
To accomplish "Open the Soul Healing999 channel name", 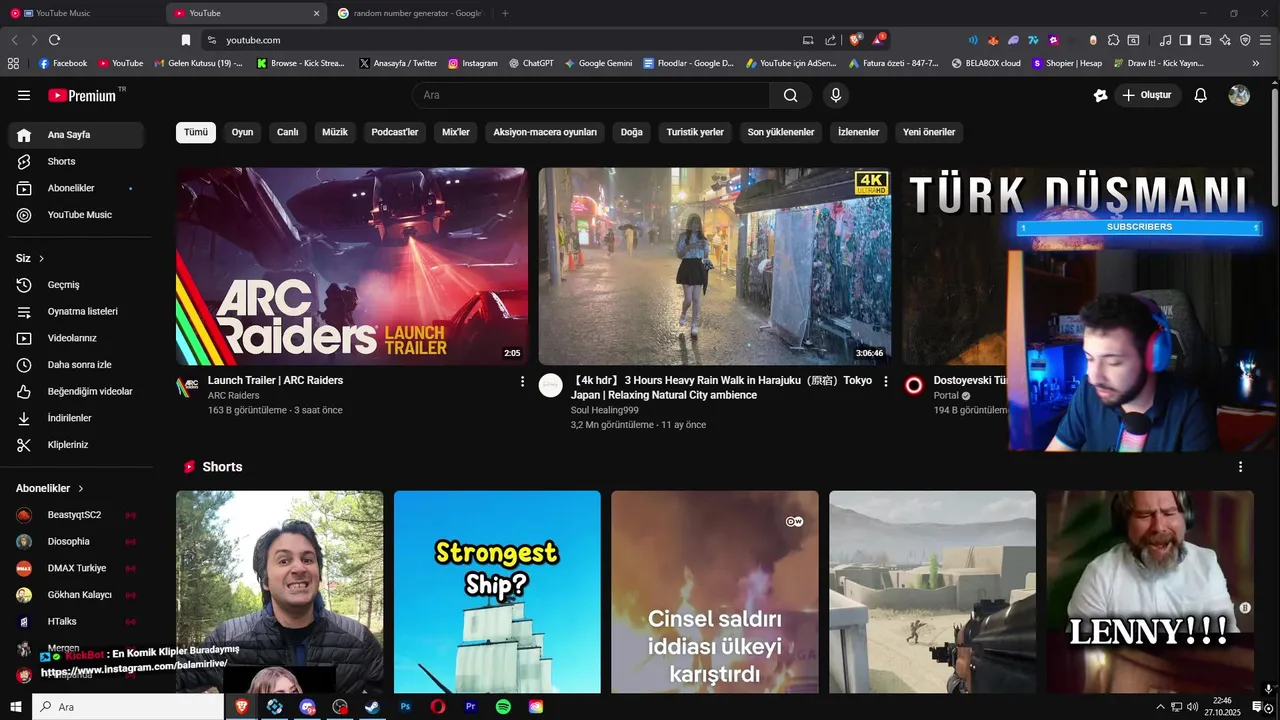I will 604,410.
